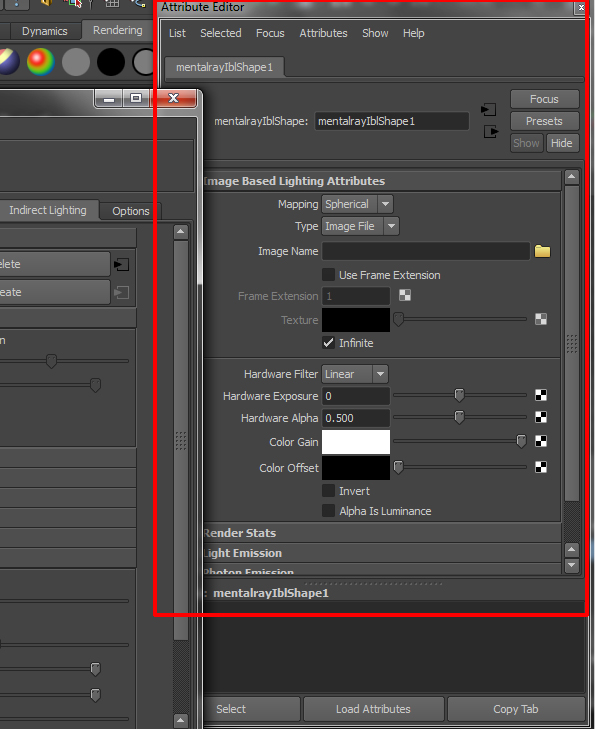Image resolution: width=595 pixels, height=729 pixels.
Task: Click map button next to Hardware Alpha
Action: (x=541, y=417)
